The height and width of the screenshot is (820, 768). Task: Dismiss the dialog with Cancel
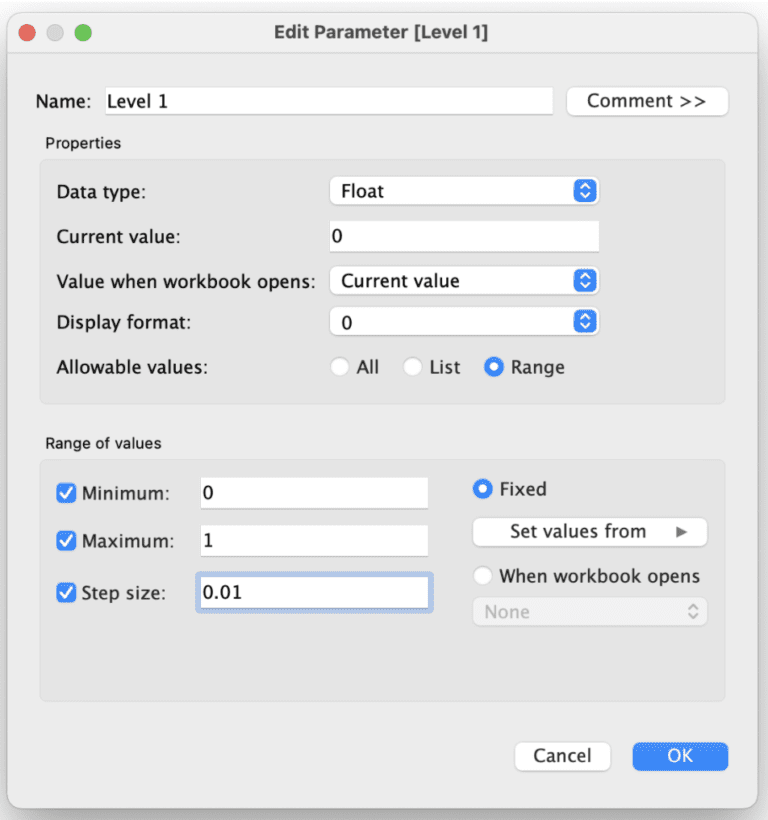pos(562,756)
